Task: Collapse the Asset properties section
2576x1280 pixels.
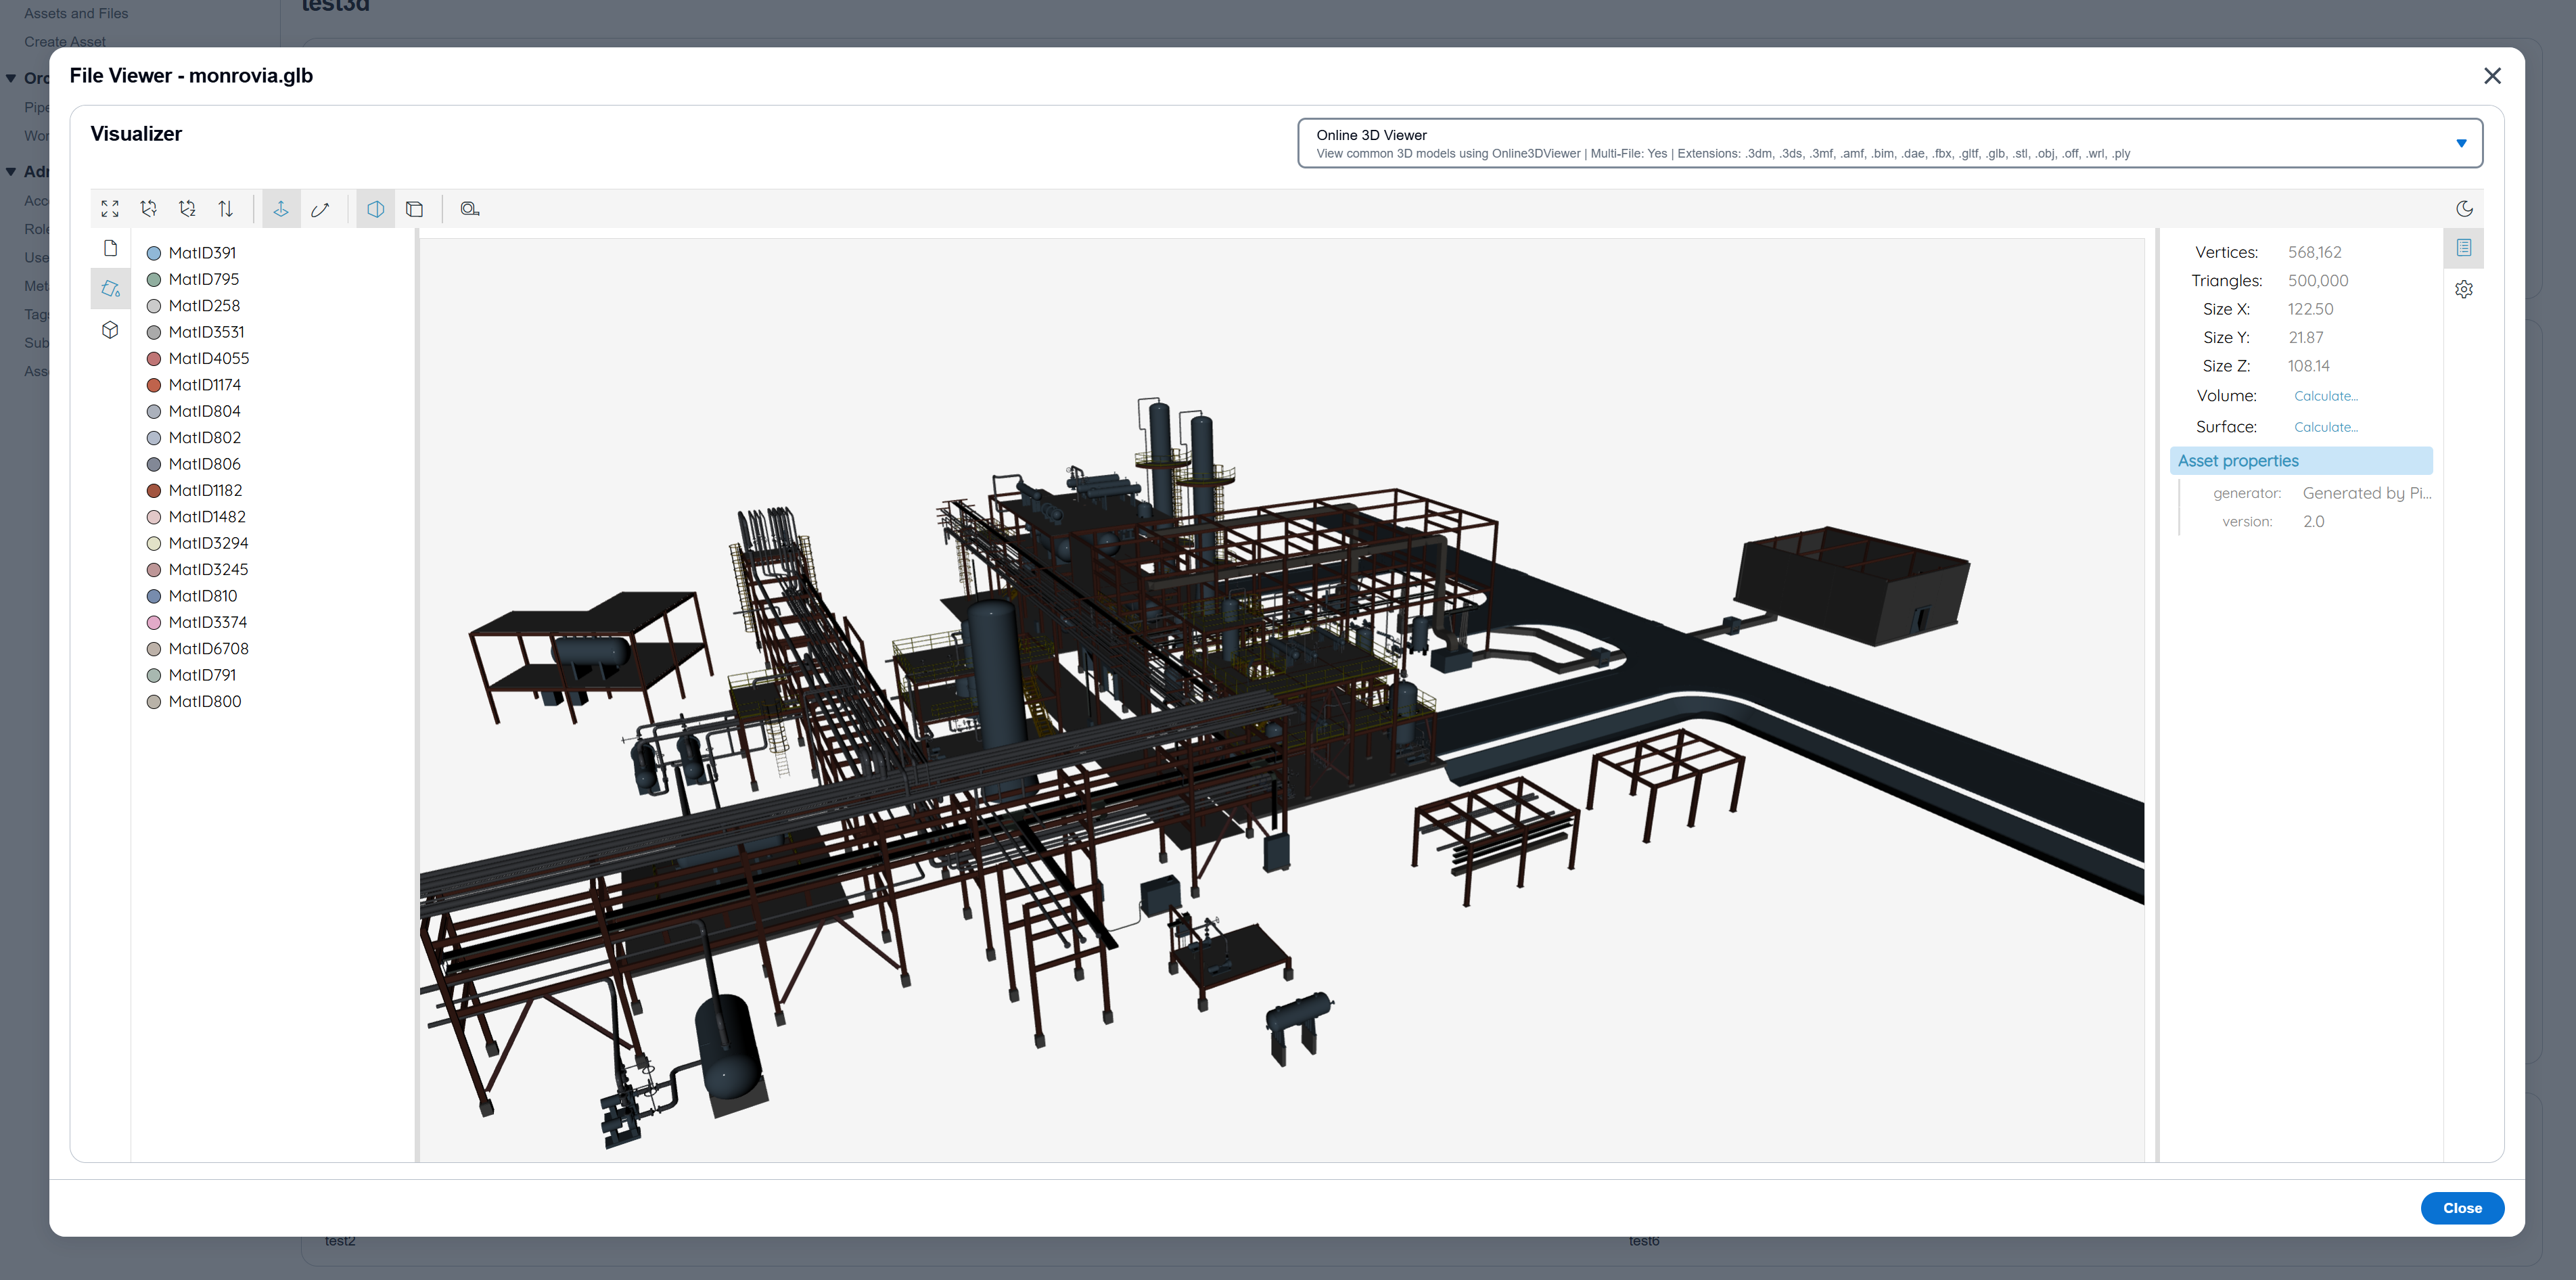Action: (2301, 461)
